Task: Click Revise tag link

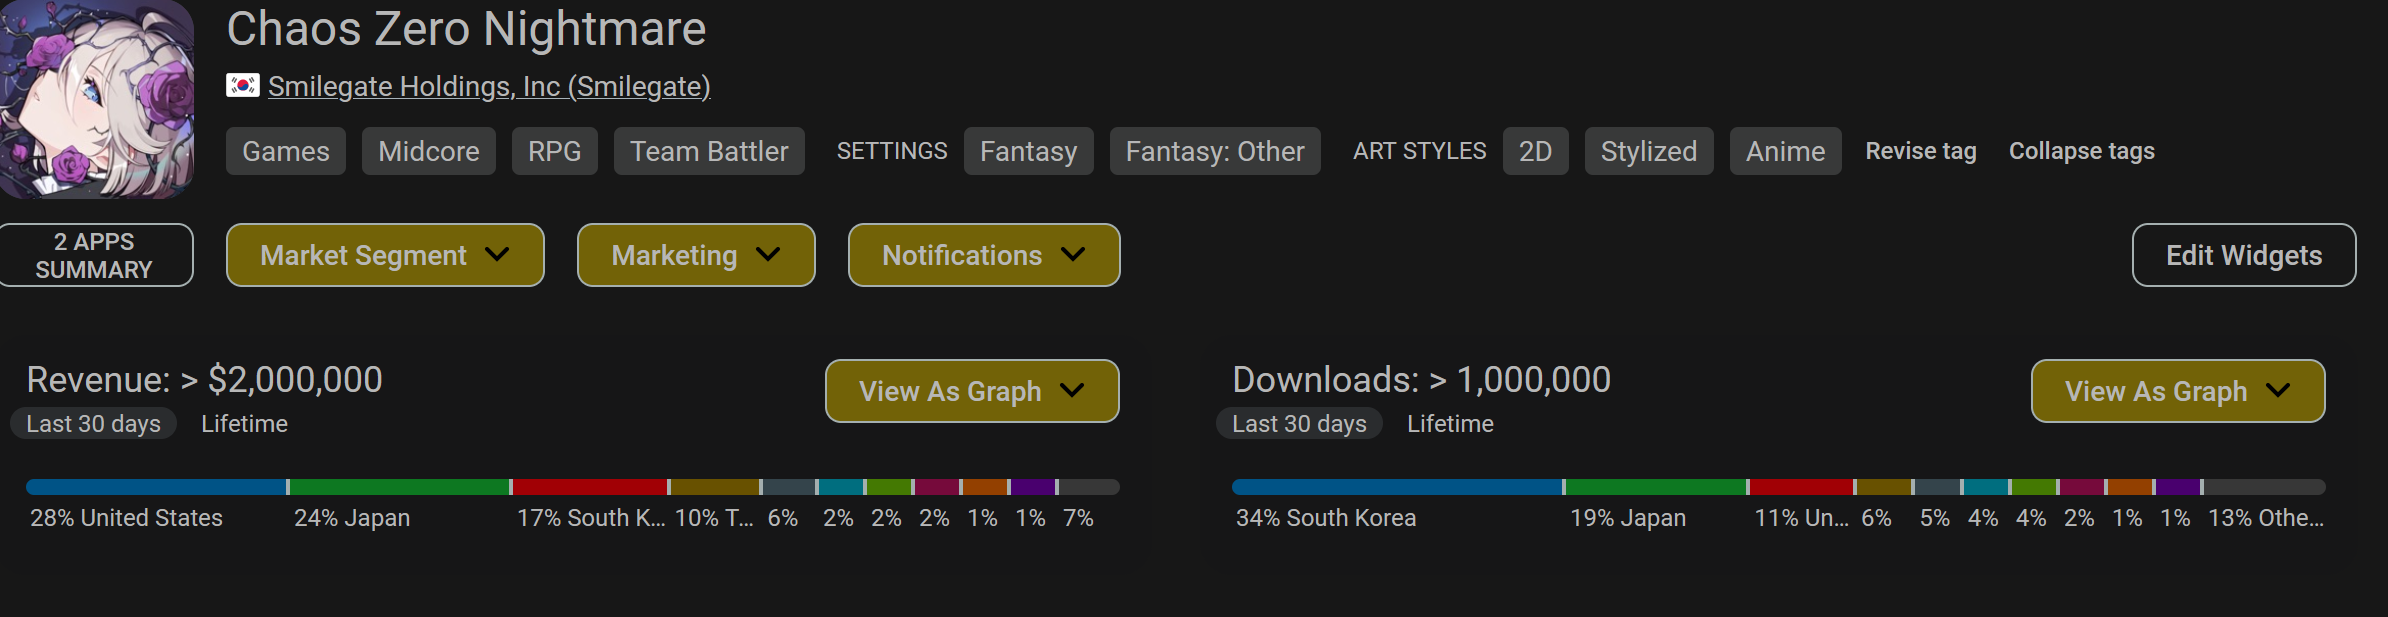Action: pos(1921,151)
